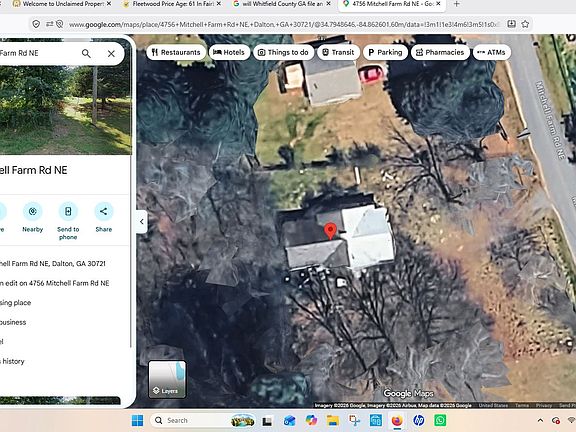Click the Terms link at map footer
576x432 pixels.
pos(522,406)
